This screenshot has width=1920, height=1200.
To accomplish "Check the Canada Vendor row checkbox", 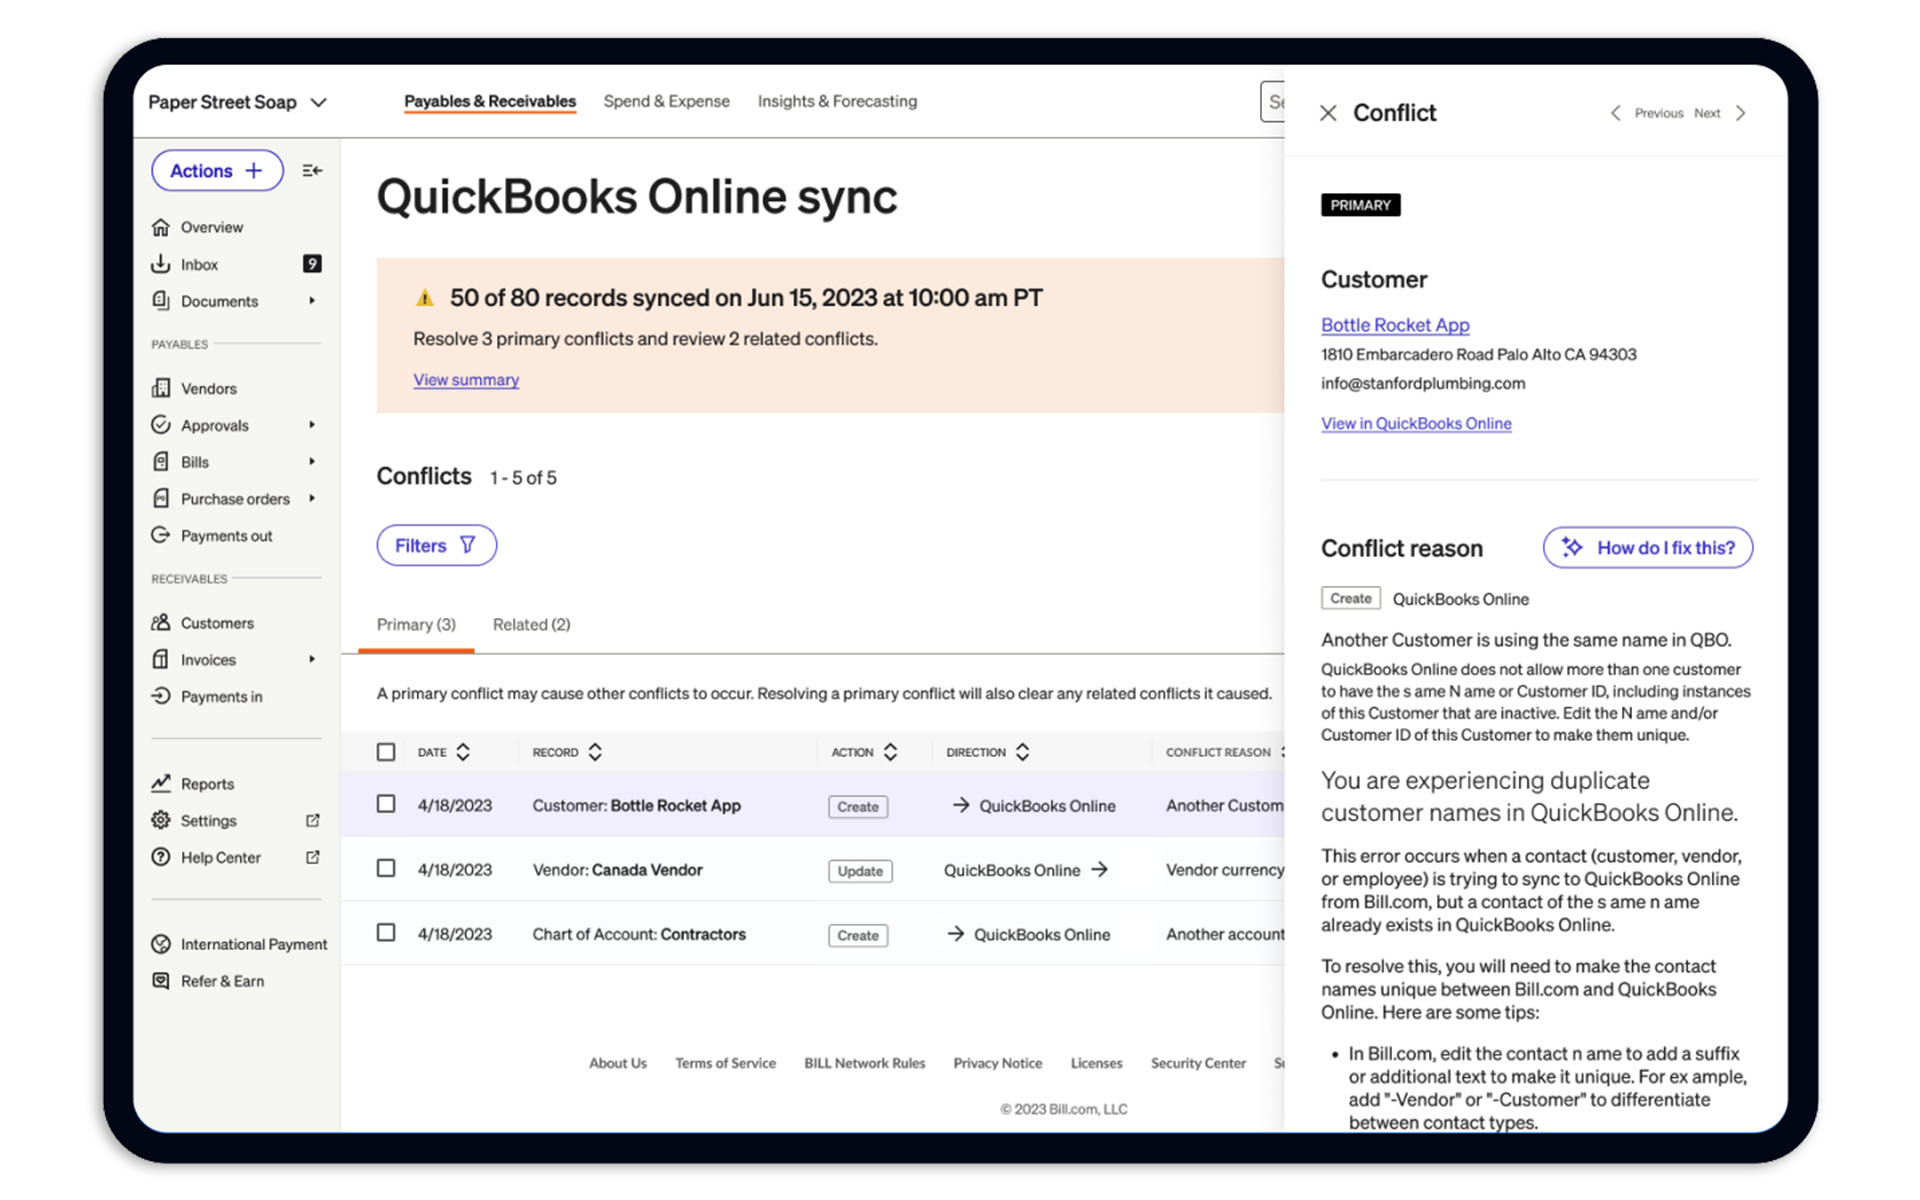I will coord(386,868).
